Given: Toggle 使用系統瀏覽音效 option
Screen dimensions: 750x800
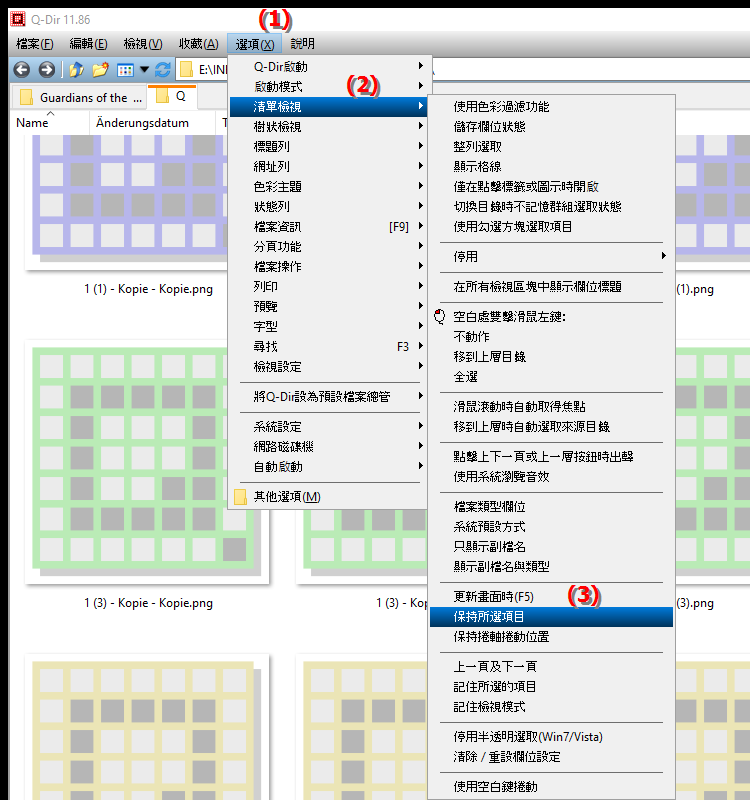Looking at the screenshot, I should (x=551, y=477).
